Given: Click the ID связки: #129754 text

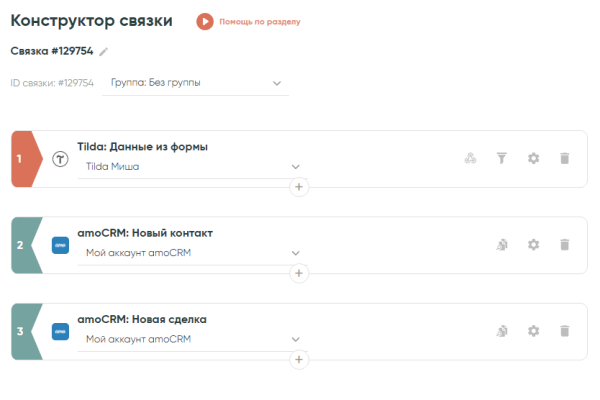Looking at the screenshot, I should click(52, 83).
